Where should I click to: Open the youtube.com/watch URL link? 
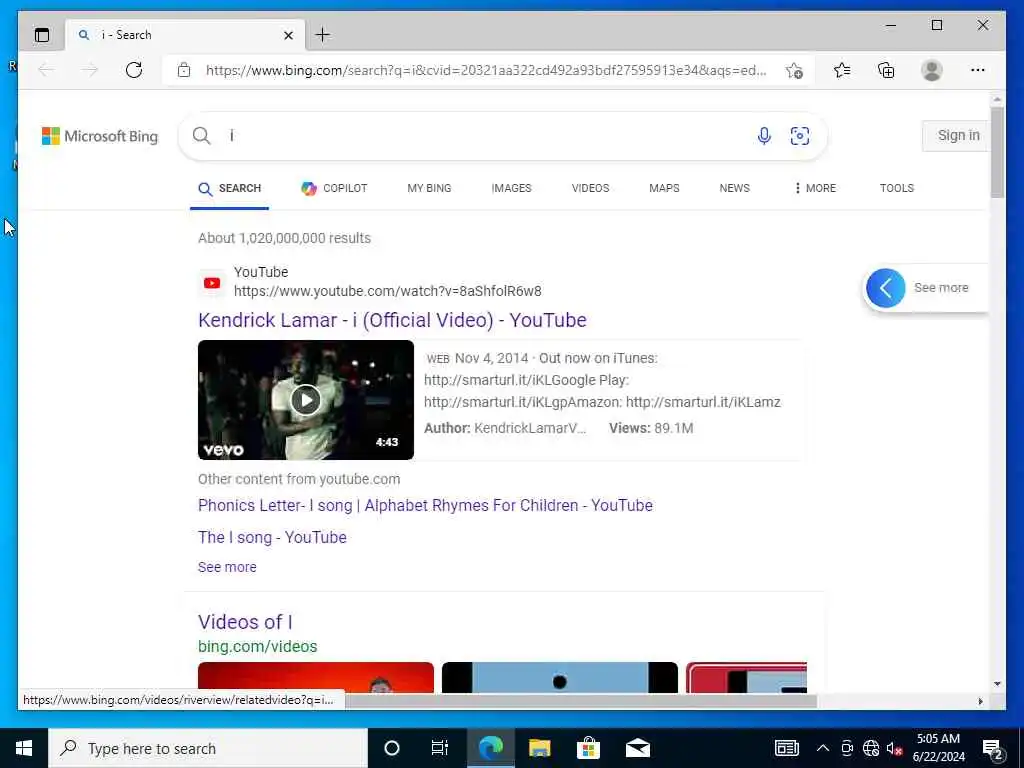pyautogui.click(x=388, y=291)
